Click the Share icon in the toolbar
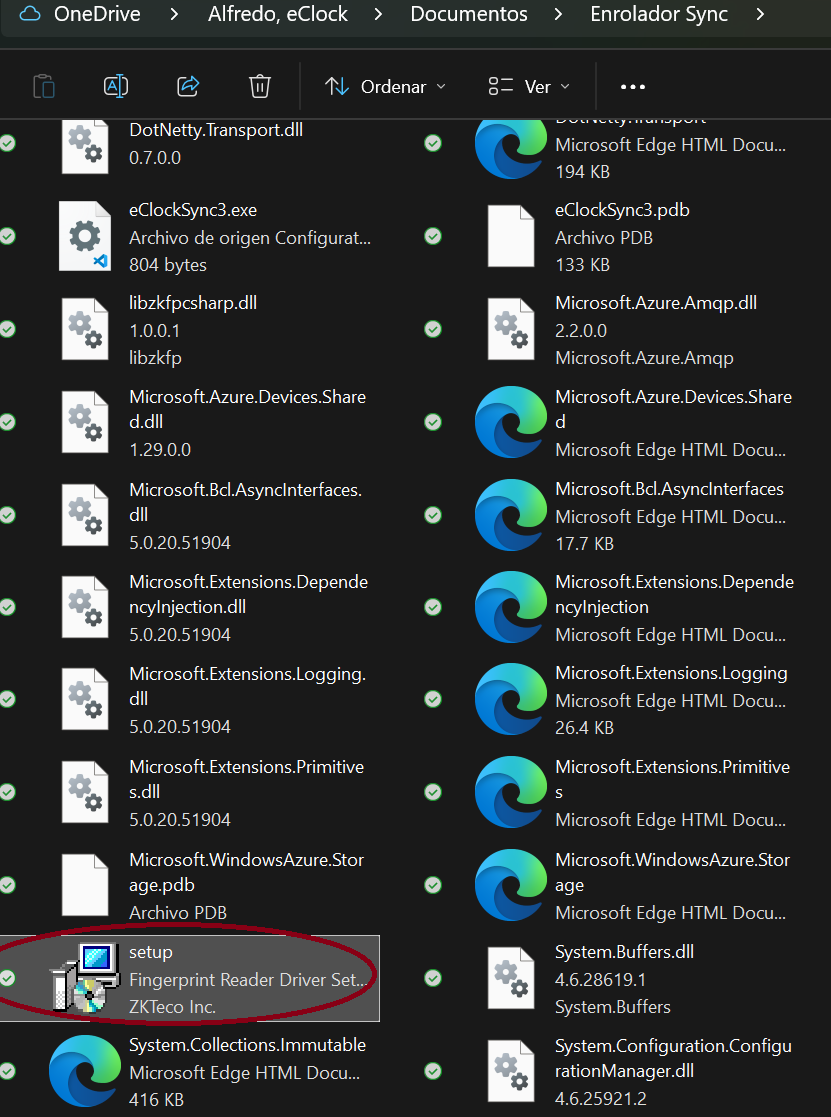Viewport: 831px width, 1117px height. (x=188, y=87)
